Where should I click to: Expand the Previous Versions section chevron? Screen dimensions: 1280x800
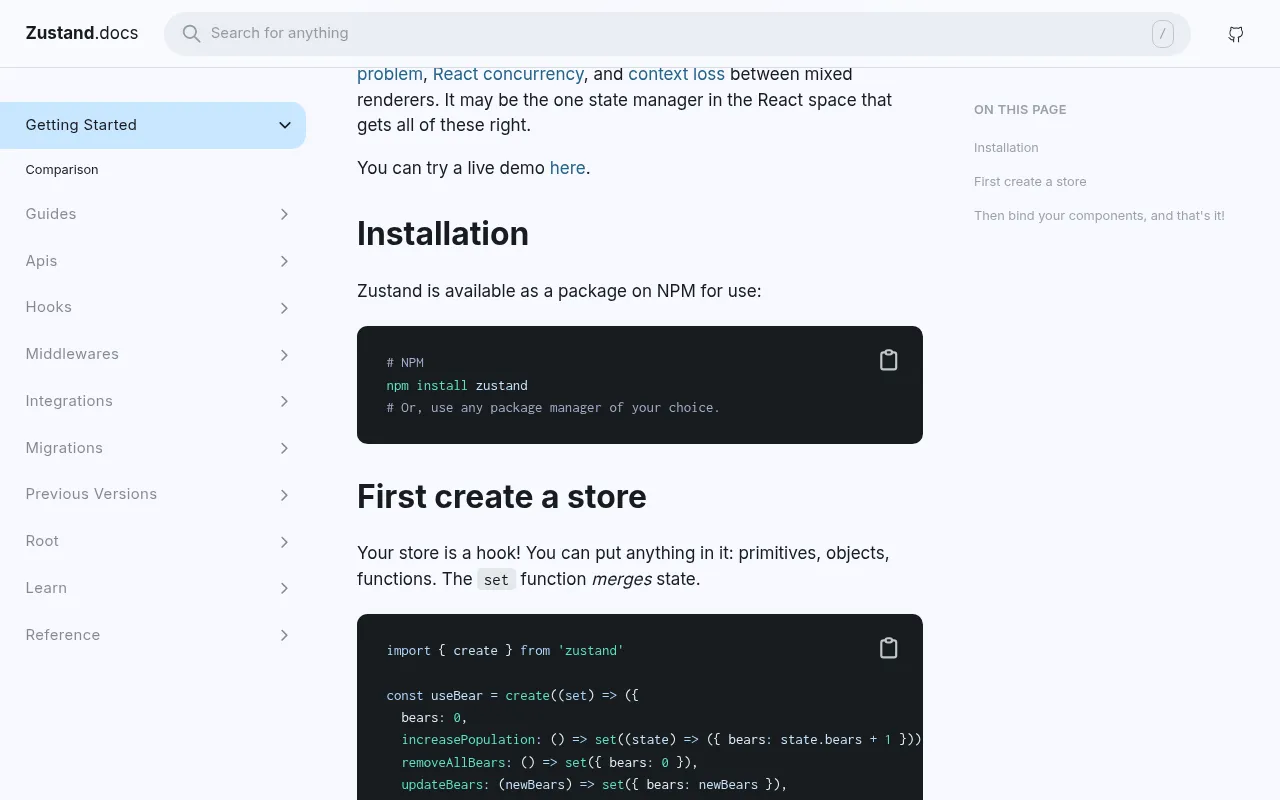[284, 495]
